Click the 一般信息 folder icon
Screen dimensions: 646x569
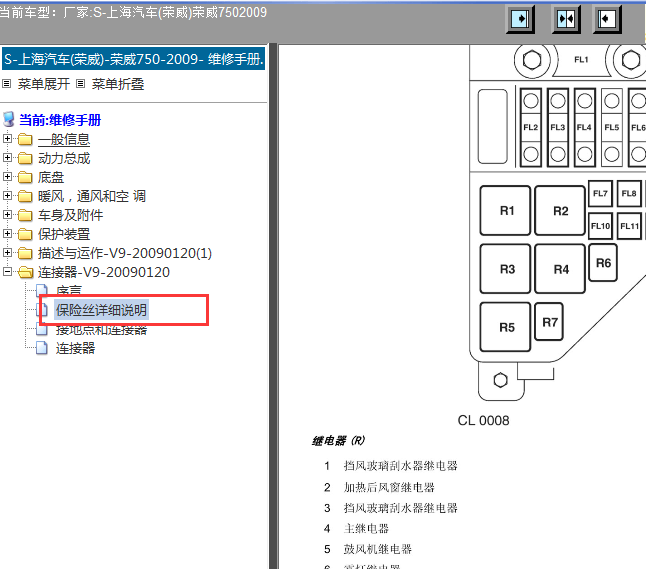point(25,139)
